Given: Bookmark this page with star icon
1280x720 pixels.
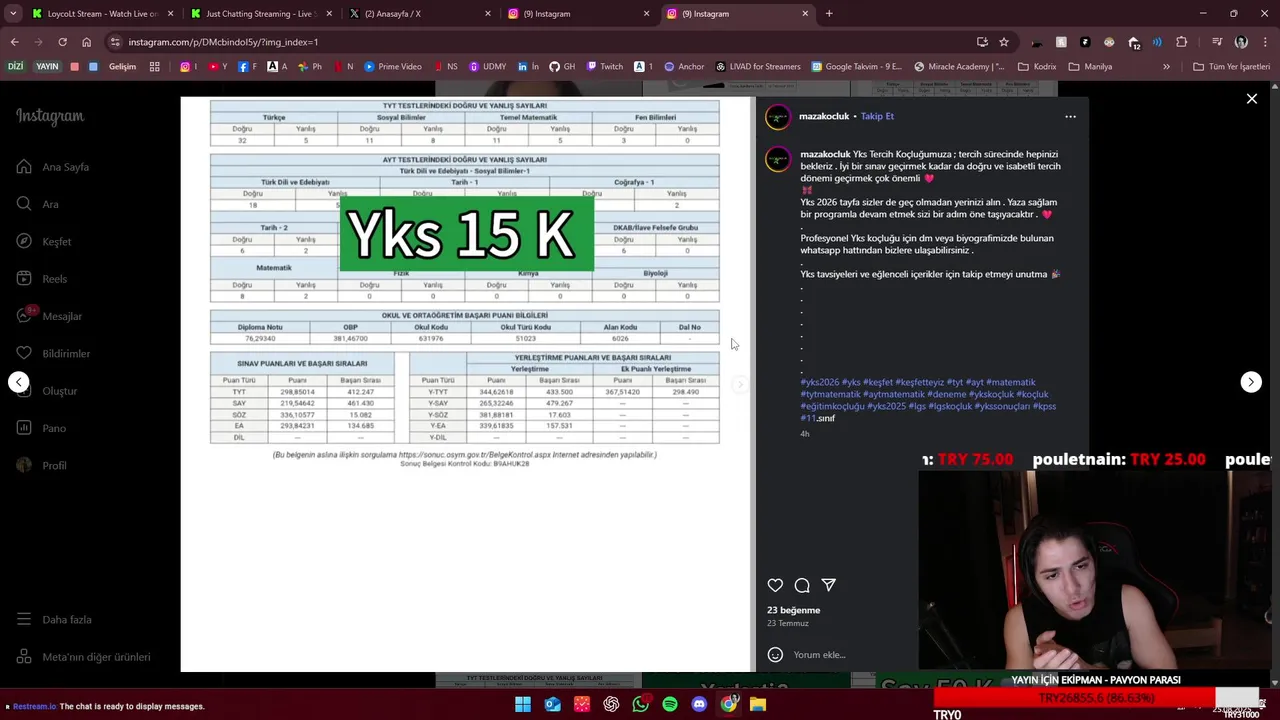Looking at the screenshot, I should tap(1004, 42).
